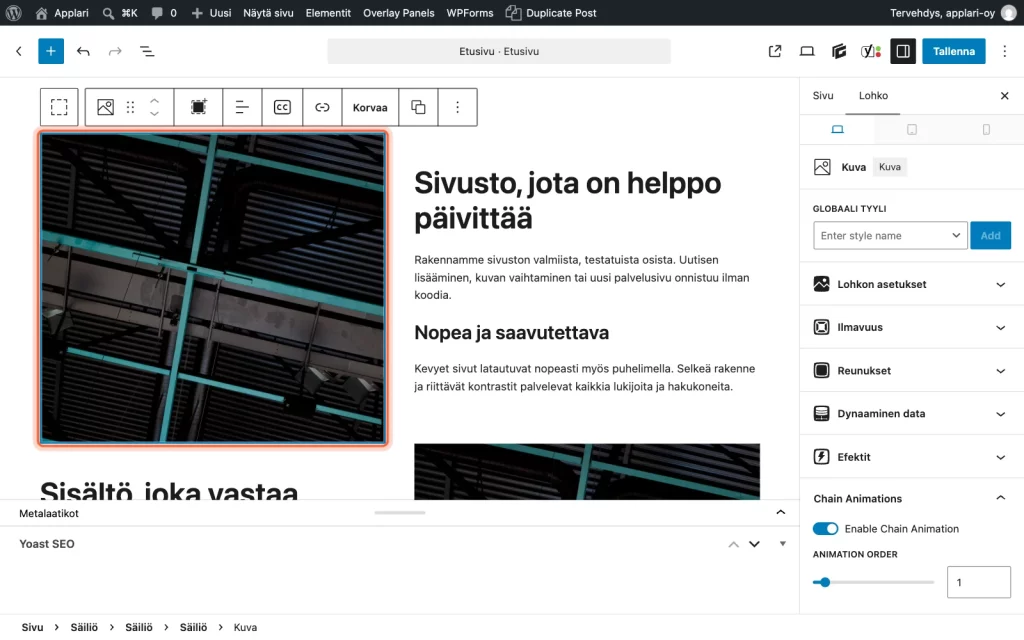Open the striped plugin panel icon in header
Image resolution: width=1024 pixels, height=640 pixels.
point(839,51)
